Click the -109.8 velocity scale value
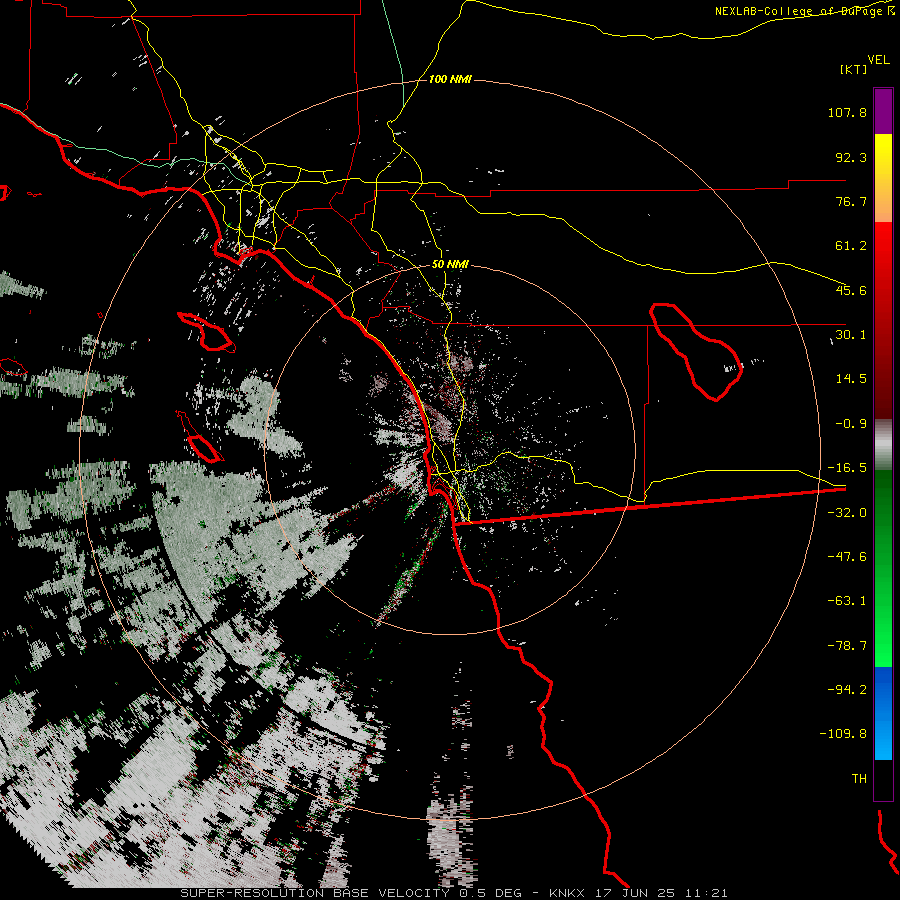Image resolution: width=900 pixels, height=900 pixels. pos(844,734)
